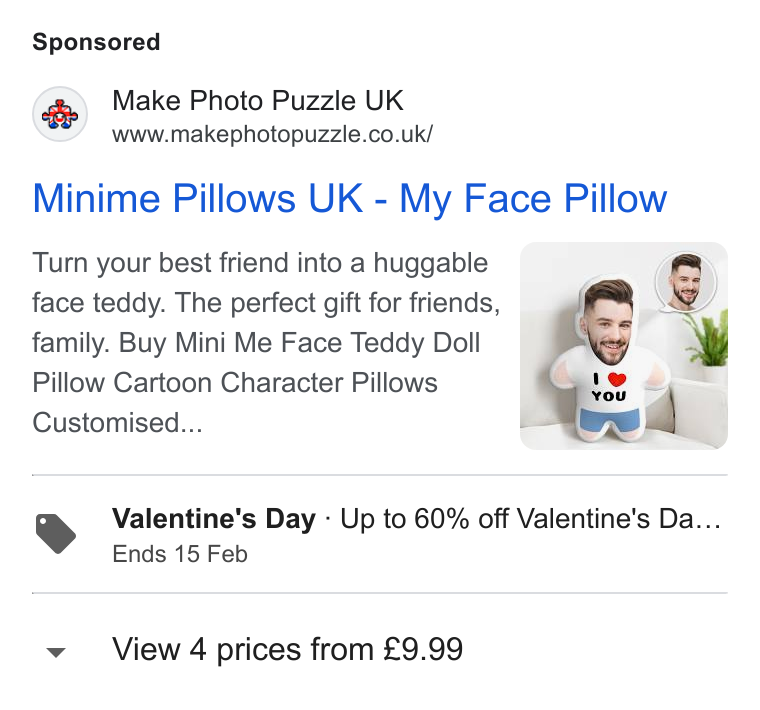Click the www.makephotopuzzle.co.uk URL

coord(272,134)
